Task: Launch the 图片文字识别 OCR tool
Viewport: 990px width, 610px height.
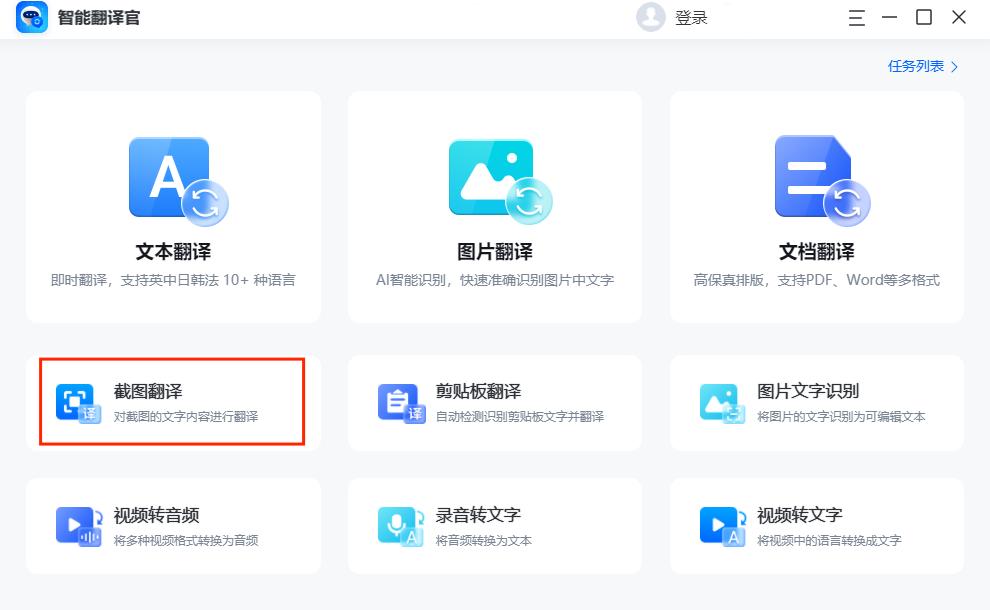Action: tap(817, 403)
